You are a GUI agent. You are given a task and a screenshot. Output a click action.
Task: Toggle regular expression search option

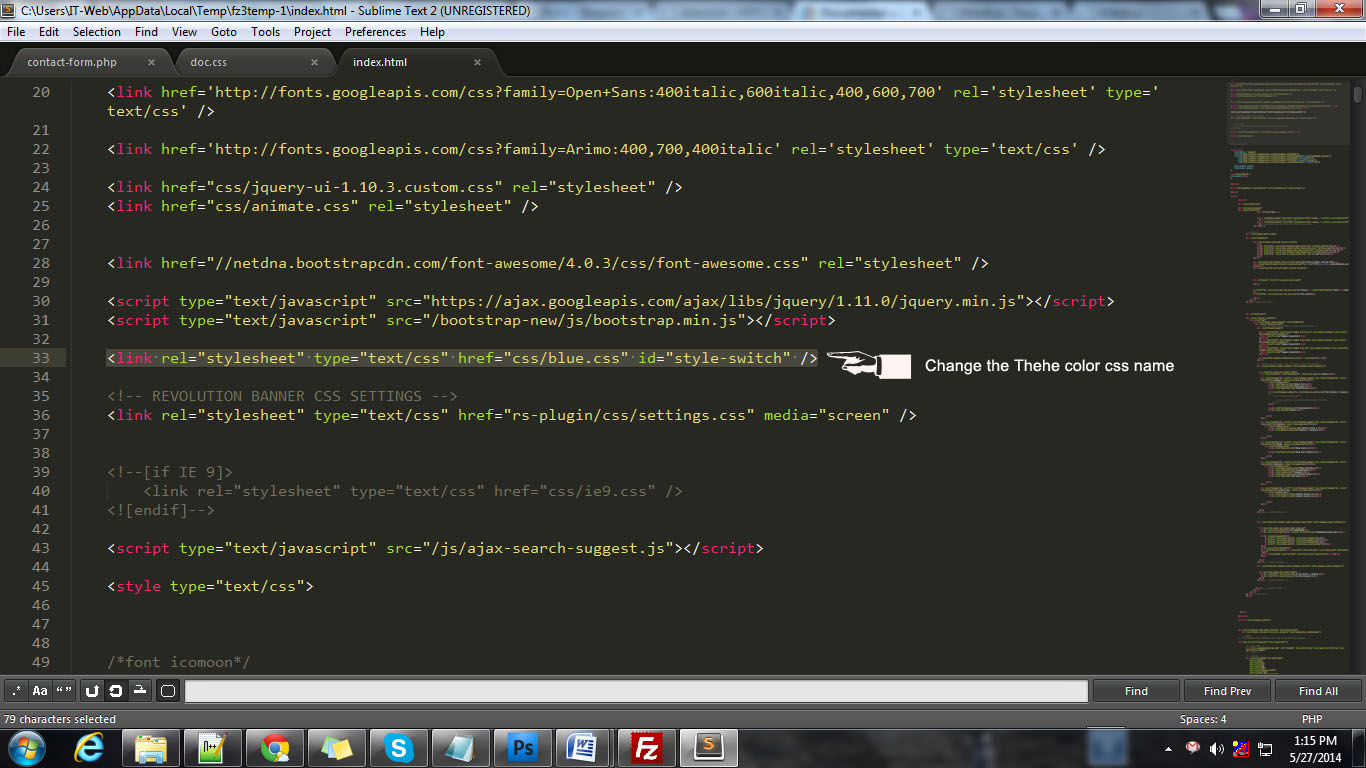tap(17, 691)
